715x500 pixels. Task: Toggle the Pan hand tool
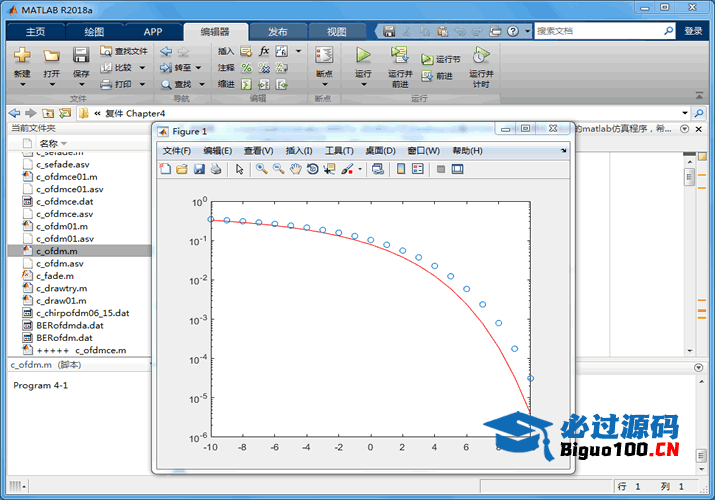[x=295, y=170]
